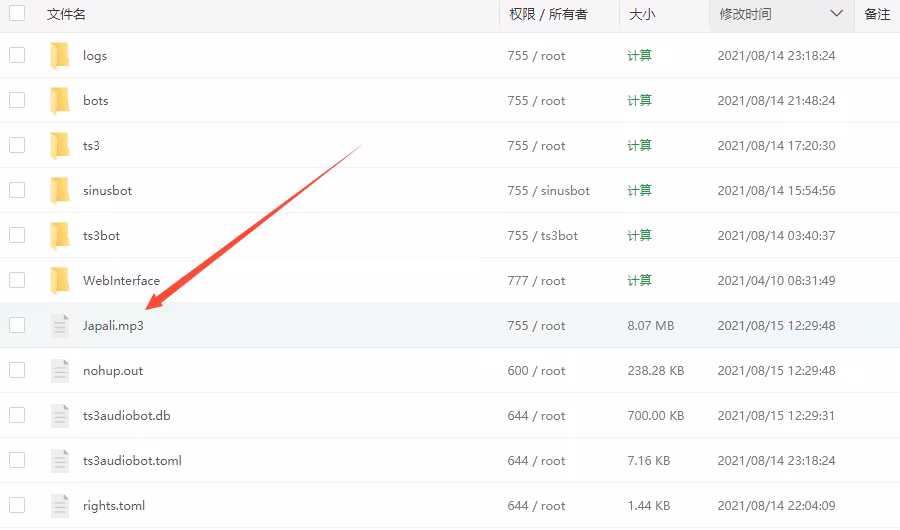Open the sinusbot folder name
This screenshot has width=900, height=530.
click(107, 191)
